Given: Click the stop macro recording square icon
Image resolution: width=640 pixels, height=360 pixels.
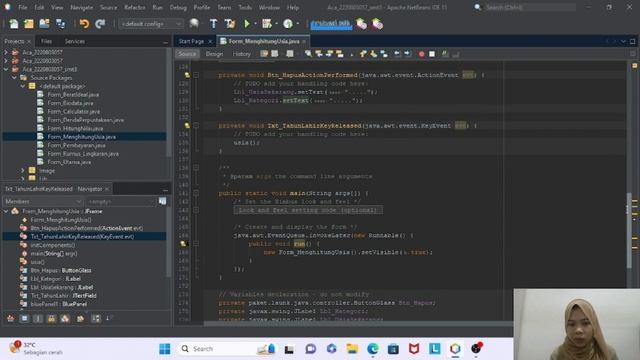Looking at the screenshot, I should click(432, 54).
